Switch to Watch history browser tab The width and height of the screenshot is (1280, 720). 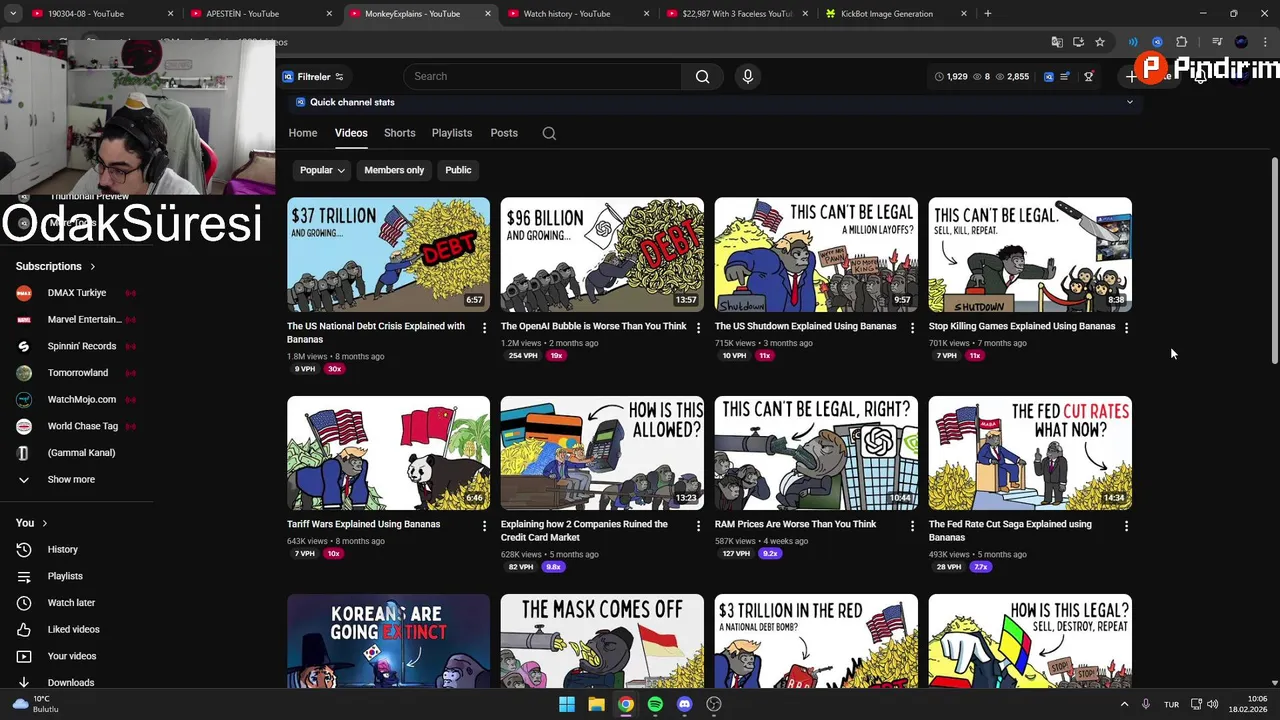point(577,14)
